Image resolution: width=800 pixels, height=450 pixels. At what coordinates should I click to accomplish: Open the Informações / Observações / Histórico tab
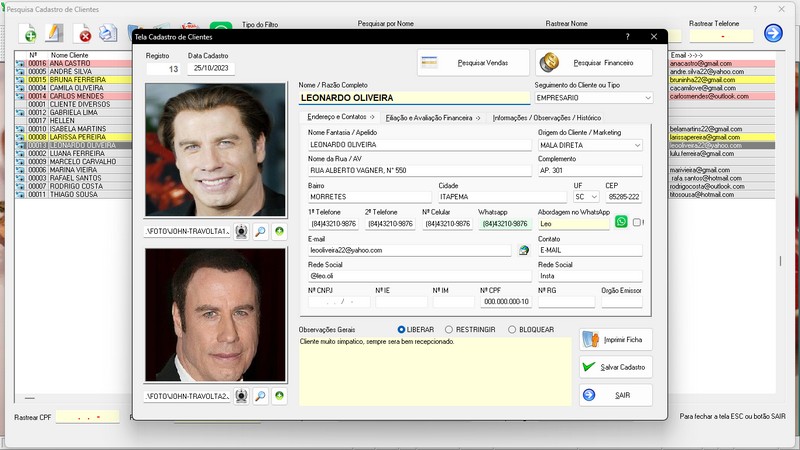[x=547, y=118]
